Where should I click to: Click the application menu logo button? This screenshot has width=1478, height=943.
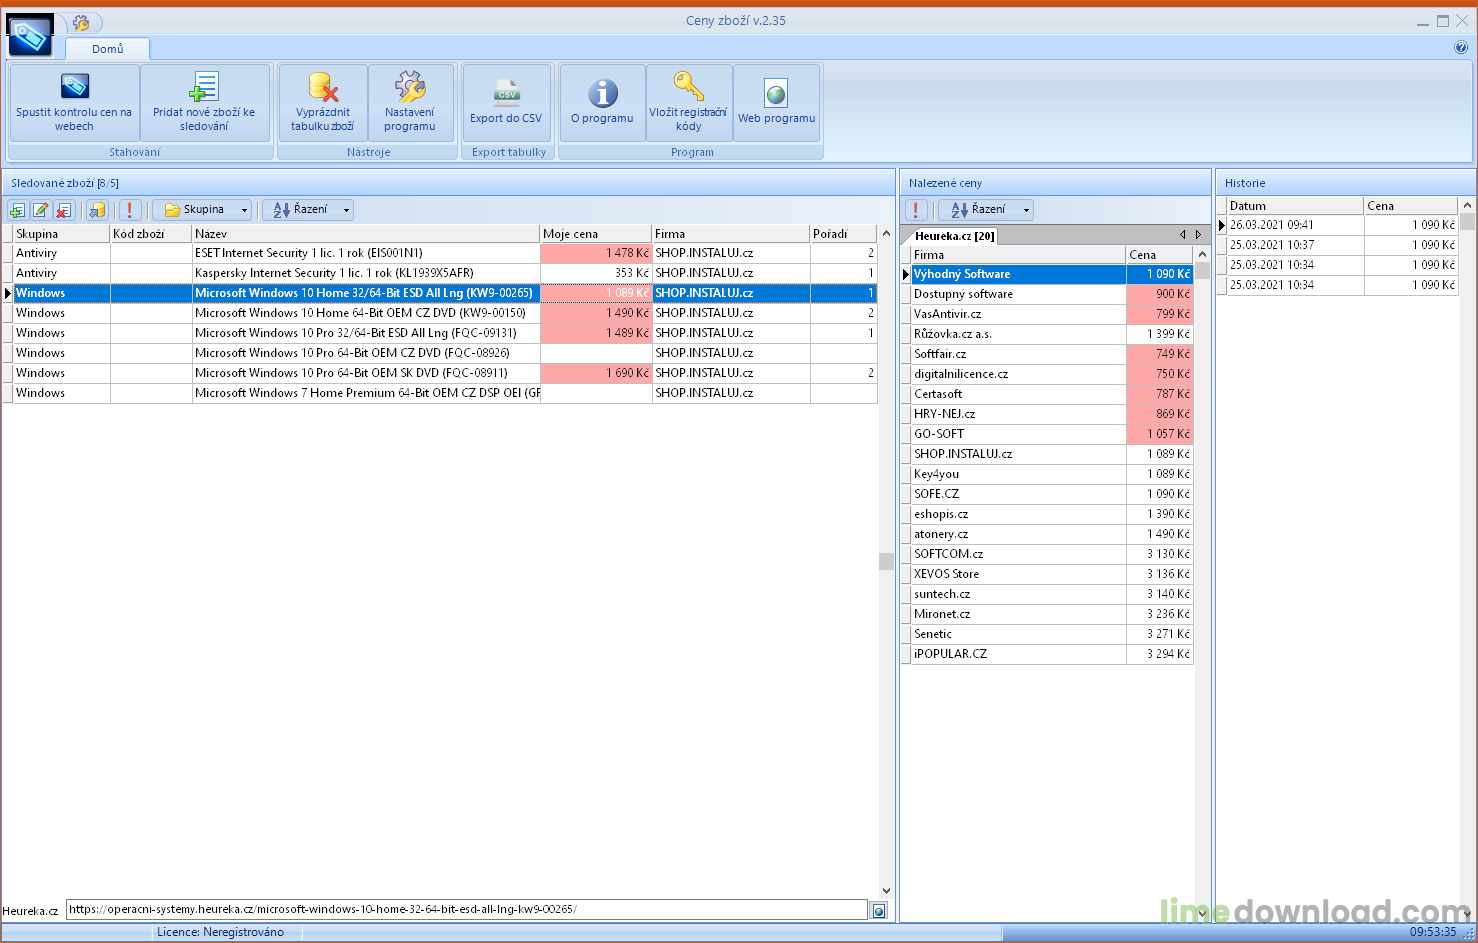tap(30, 36)
